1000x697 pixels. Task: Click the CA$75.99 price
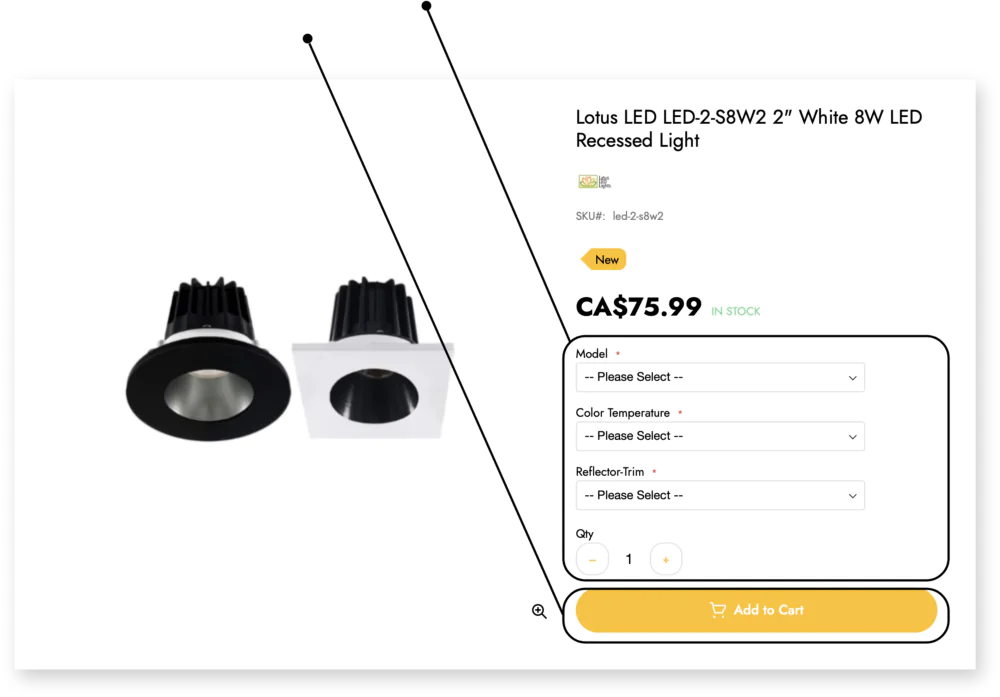638,307
